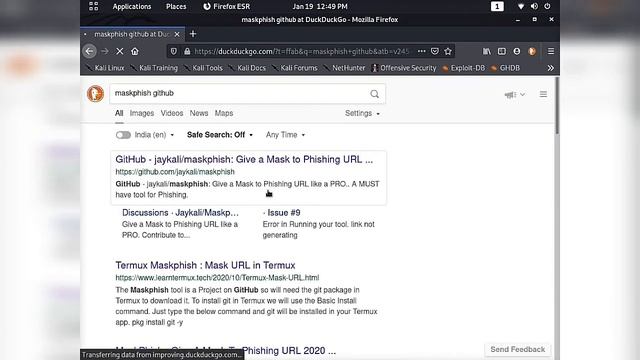Show more bookmarks with chevron
This screenshot has height=360, width=640.
pyautogui.click(x=551, y=68)
